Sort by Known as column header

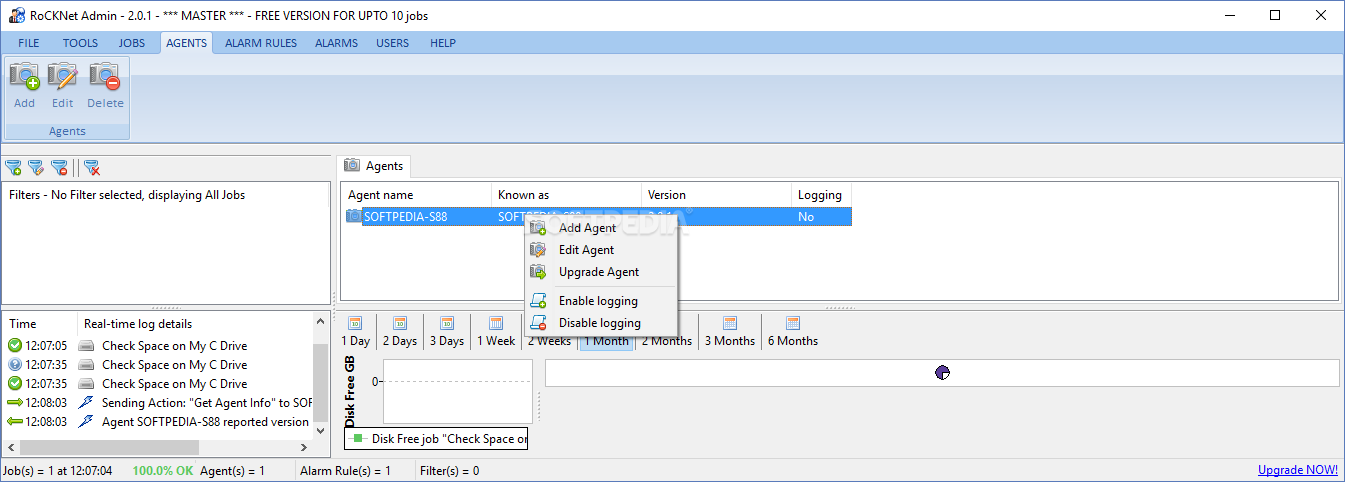(x=566, y=195)
